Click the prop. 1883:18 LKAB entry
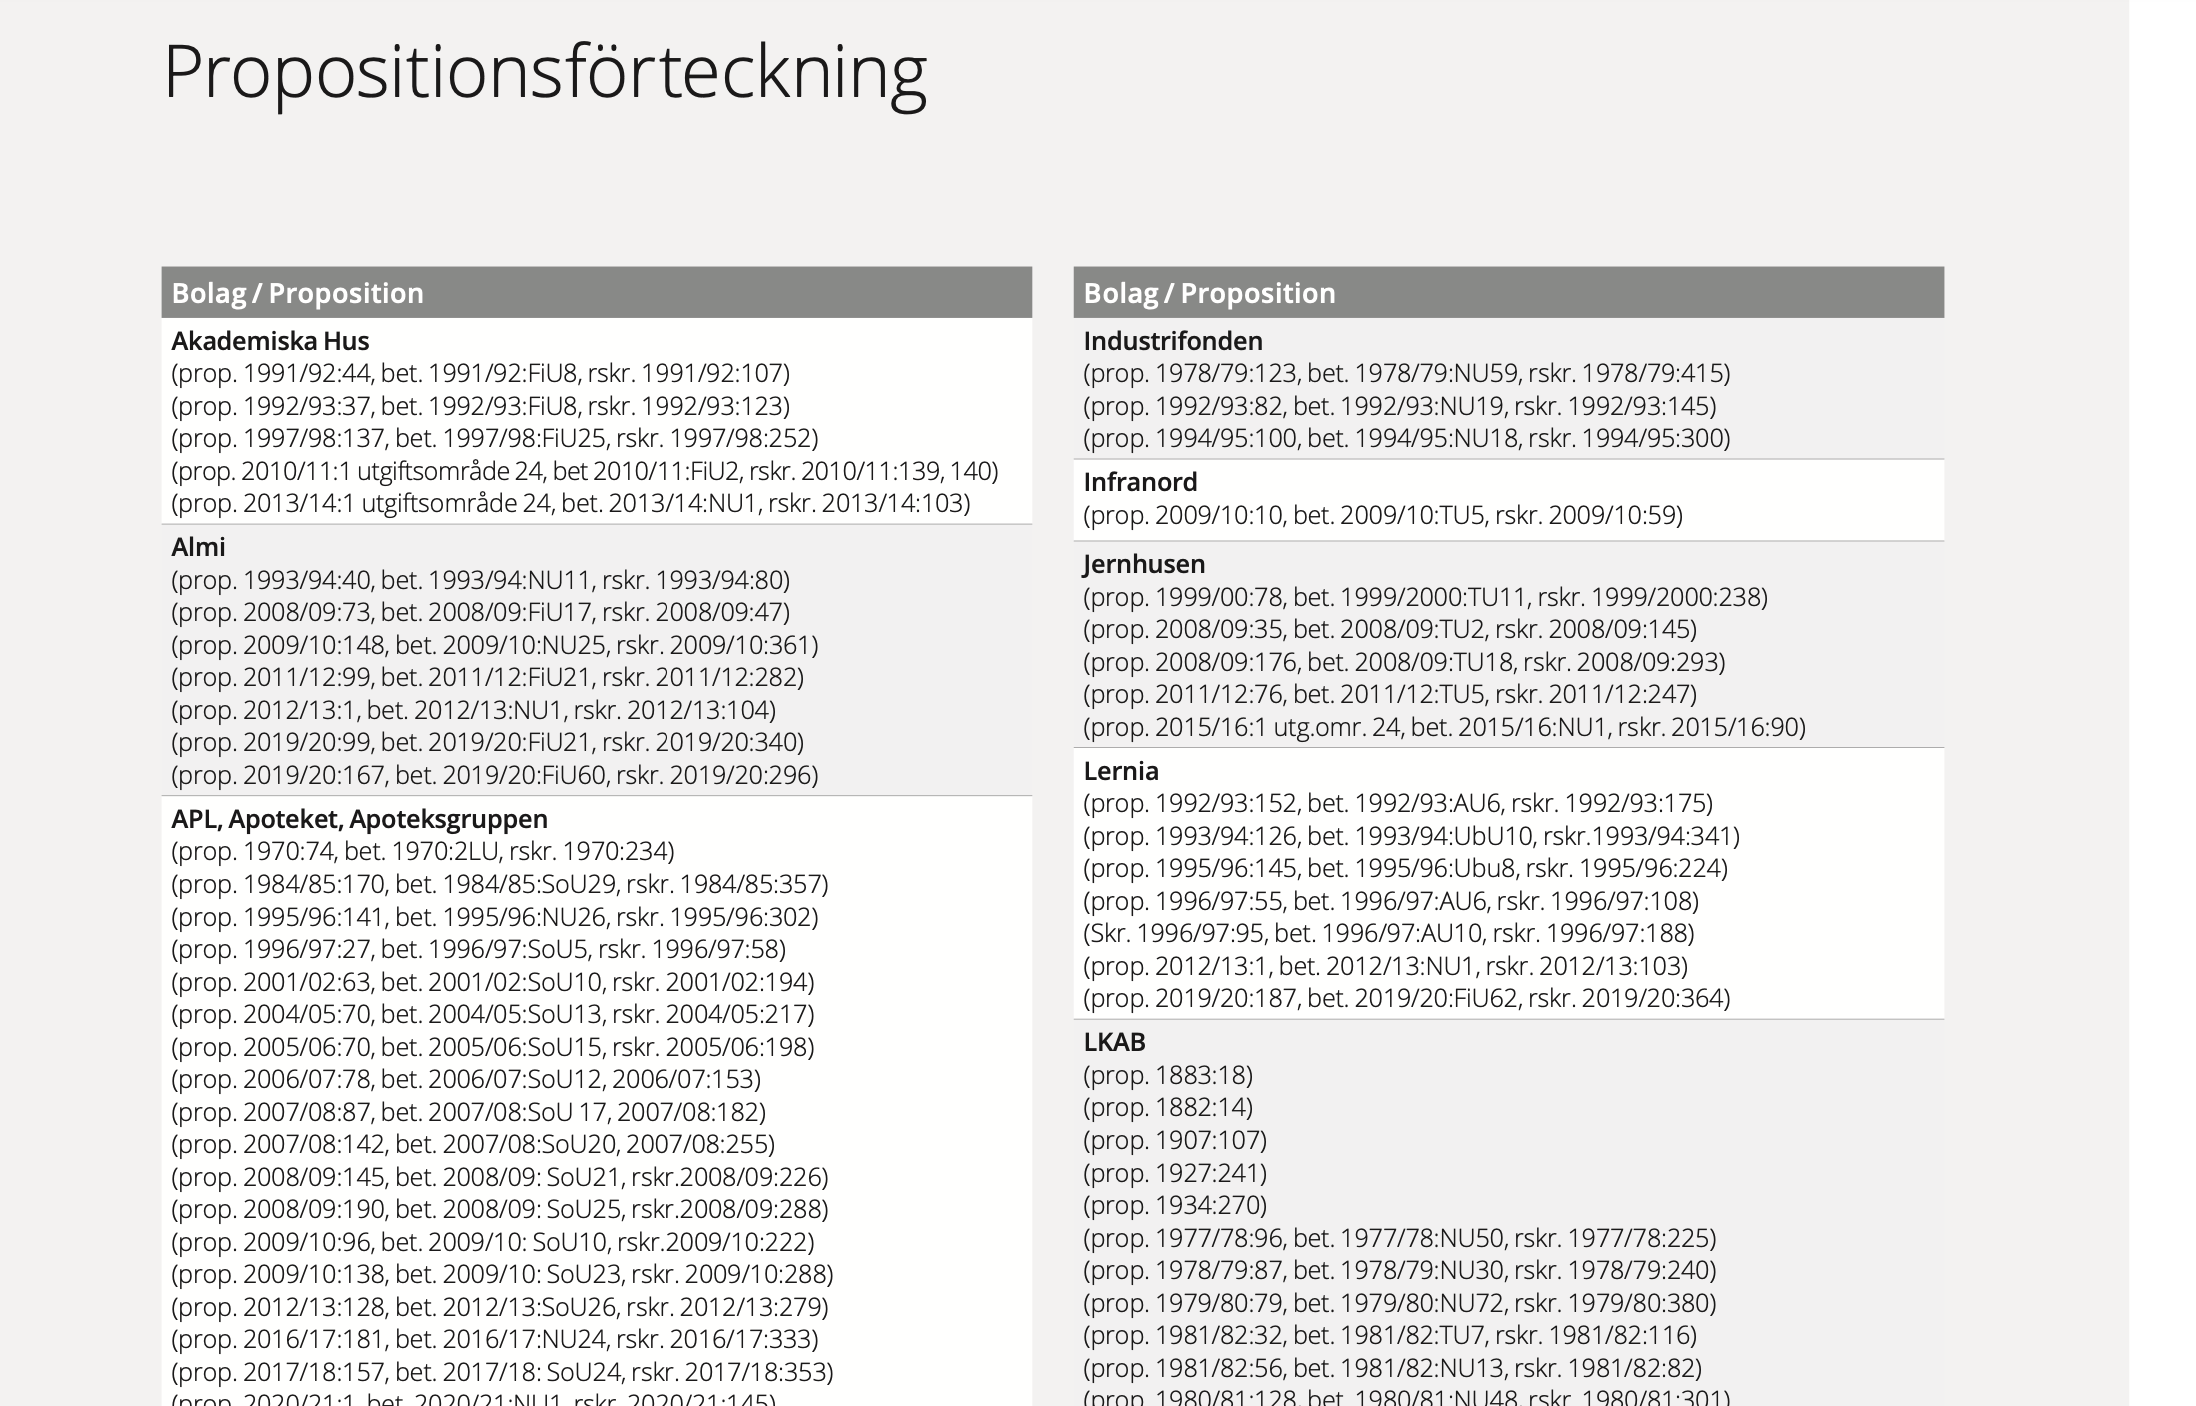2196x1406 pixels. tap(1167, 1075)
